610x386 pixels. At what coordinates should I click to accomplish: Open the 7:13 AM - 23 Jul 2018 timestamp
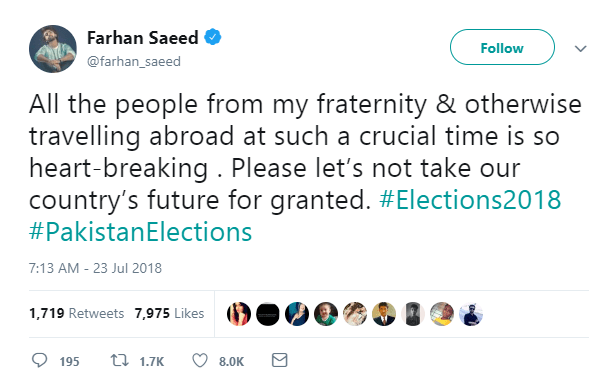coord(95,268)
